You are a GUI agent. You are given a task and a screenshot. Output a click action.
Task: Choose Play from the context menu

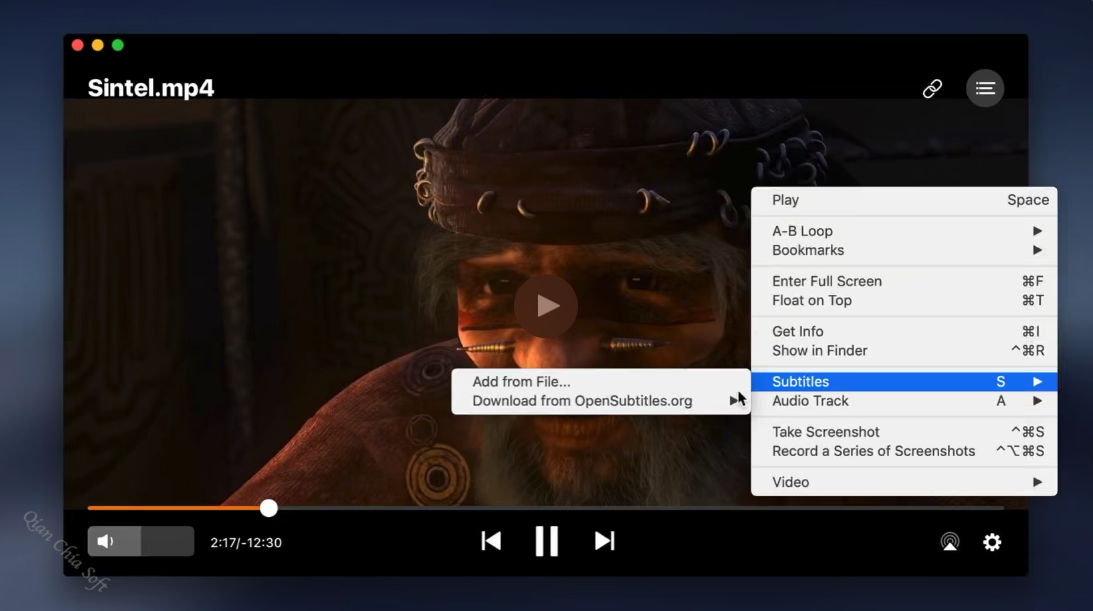pos(904,200)
